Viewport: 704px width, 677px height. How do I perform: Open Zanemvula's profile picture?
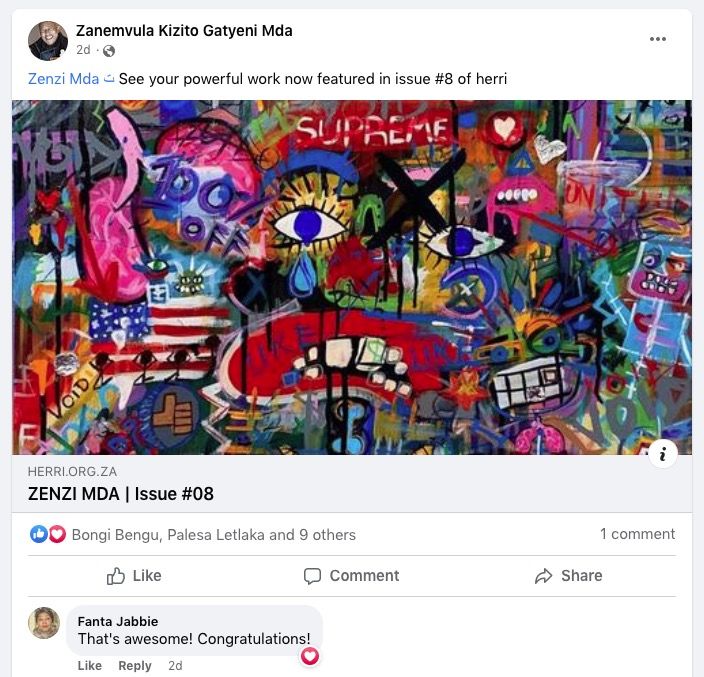coord(48,40)
